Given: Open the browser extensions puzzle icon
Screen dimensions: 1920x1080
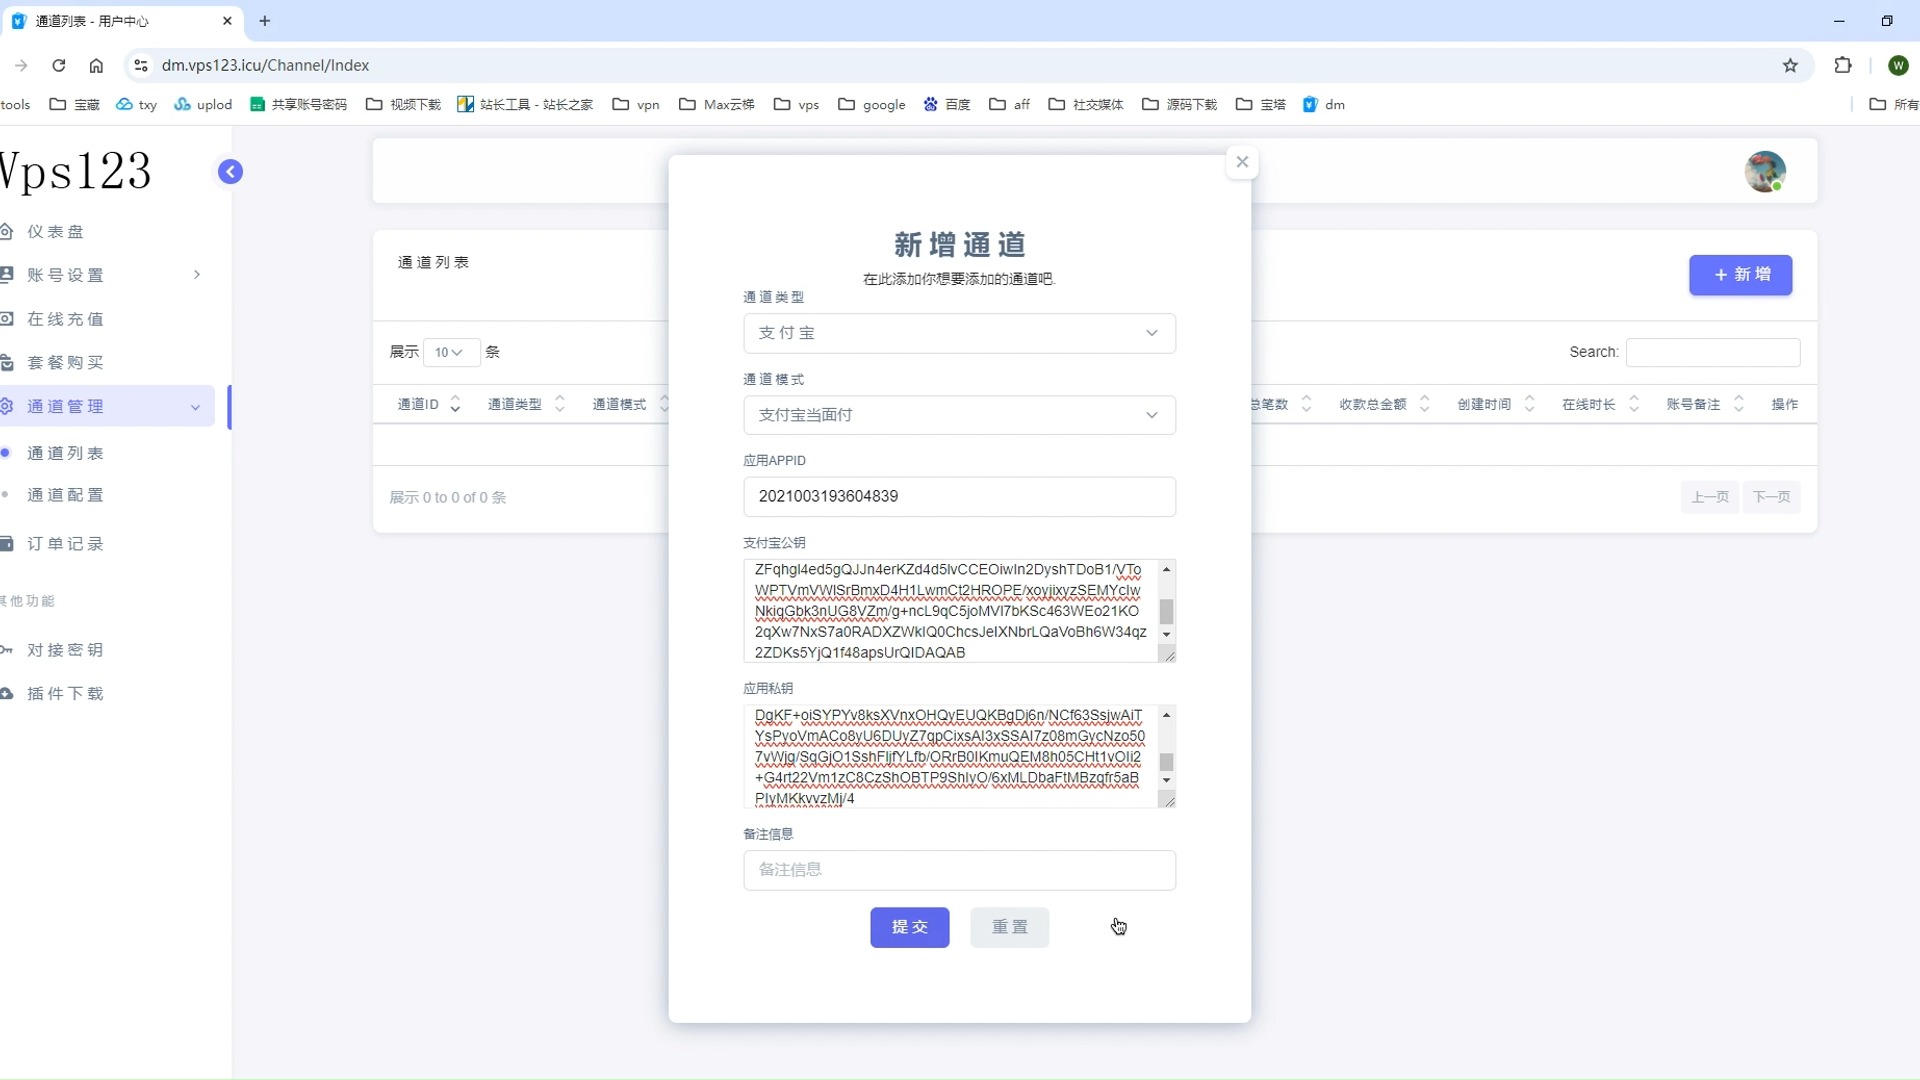Looking at the screenshot, I should [x=1843, y=65].
